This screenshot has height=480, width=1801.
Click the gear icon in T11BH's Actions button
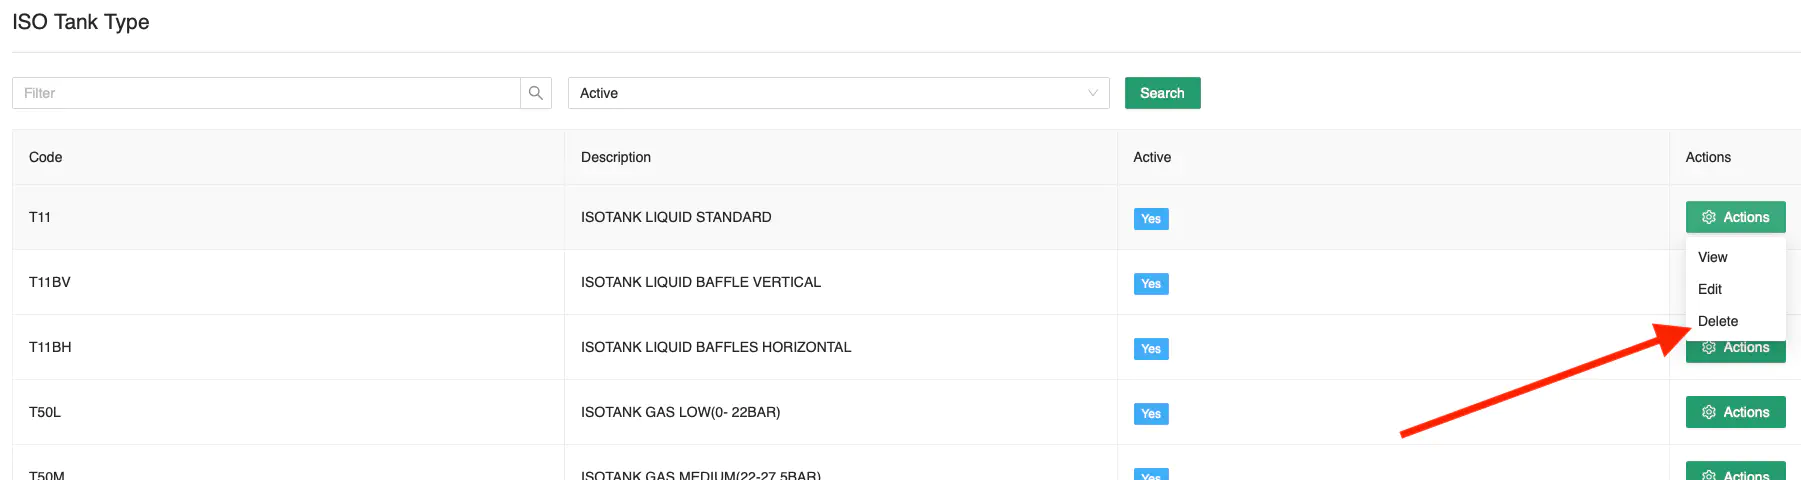(1708, 349)
